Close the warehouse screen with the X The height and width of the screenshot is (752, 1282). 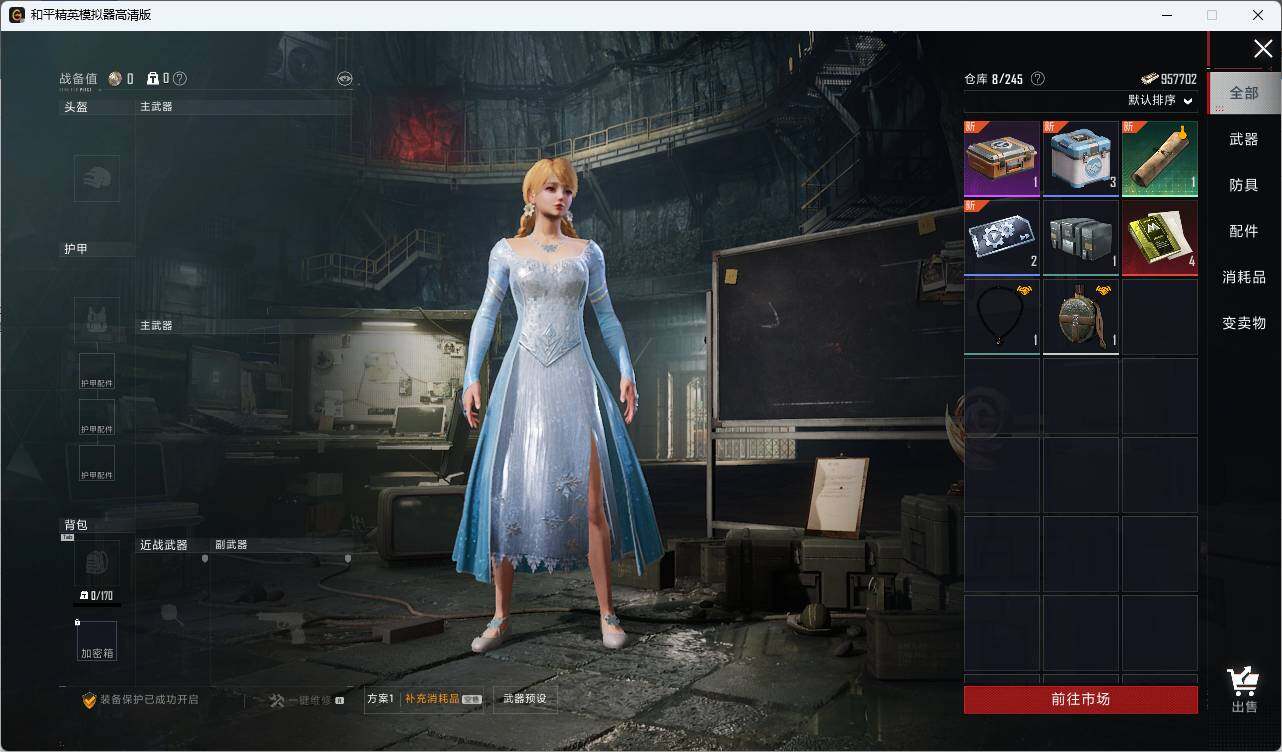tap(1263, 48)
